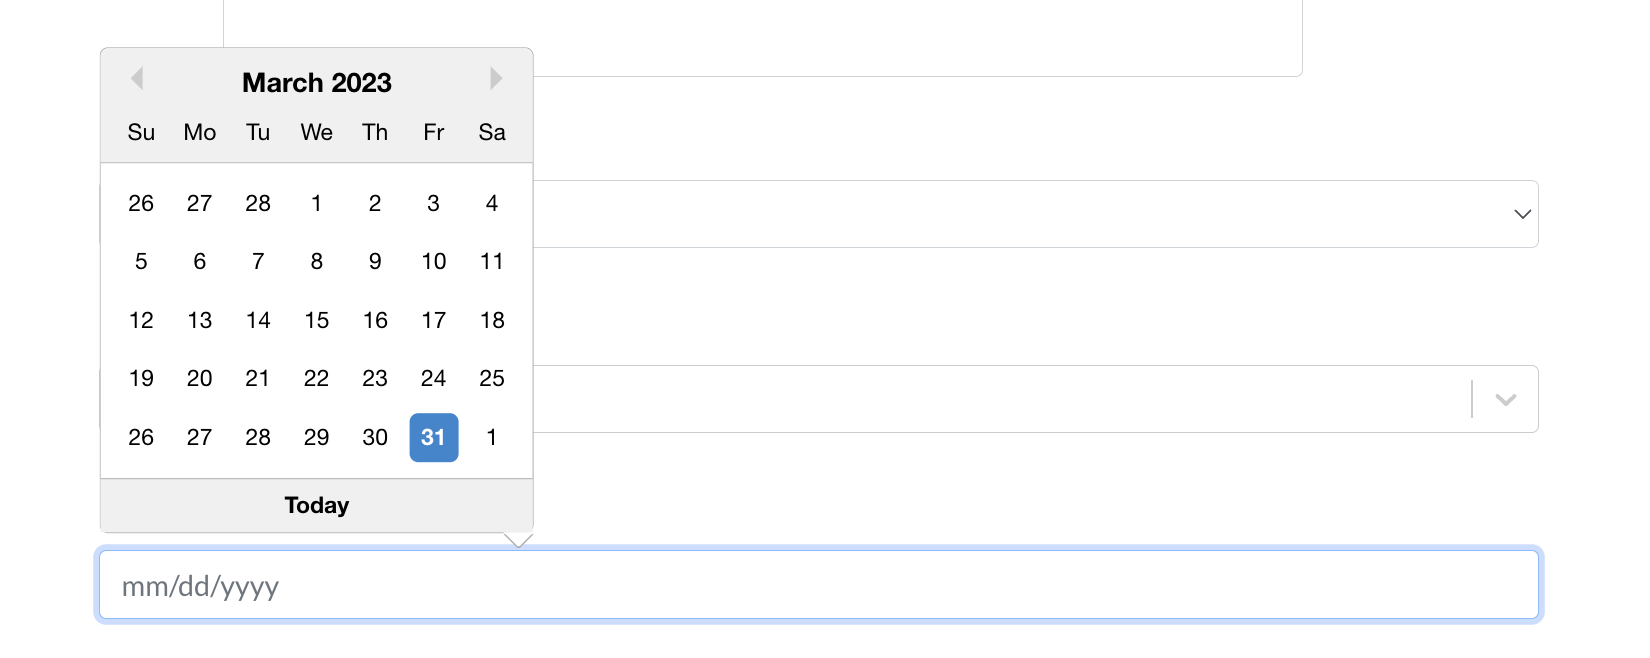Select March 10 on the calendar
Image resolution: width=1650 pixels, height=658 pixels.
pos(434,261)
